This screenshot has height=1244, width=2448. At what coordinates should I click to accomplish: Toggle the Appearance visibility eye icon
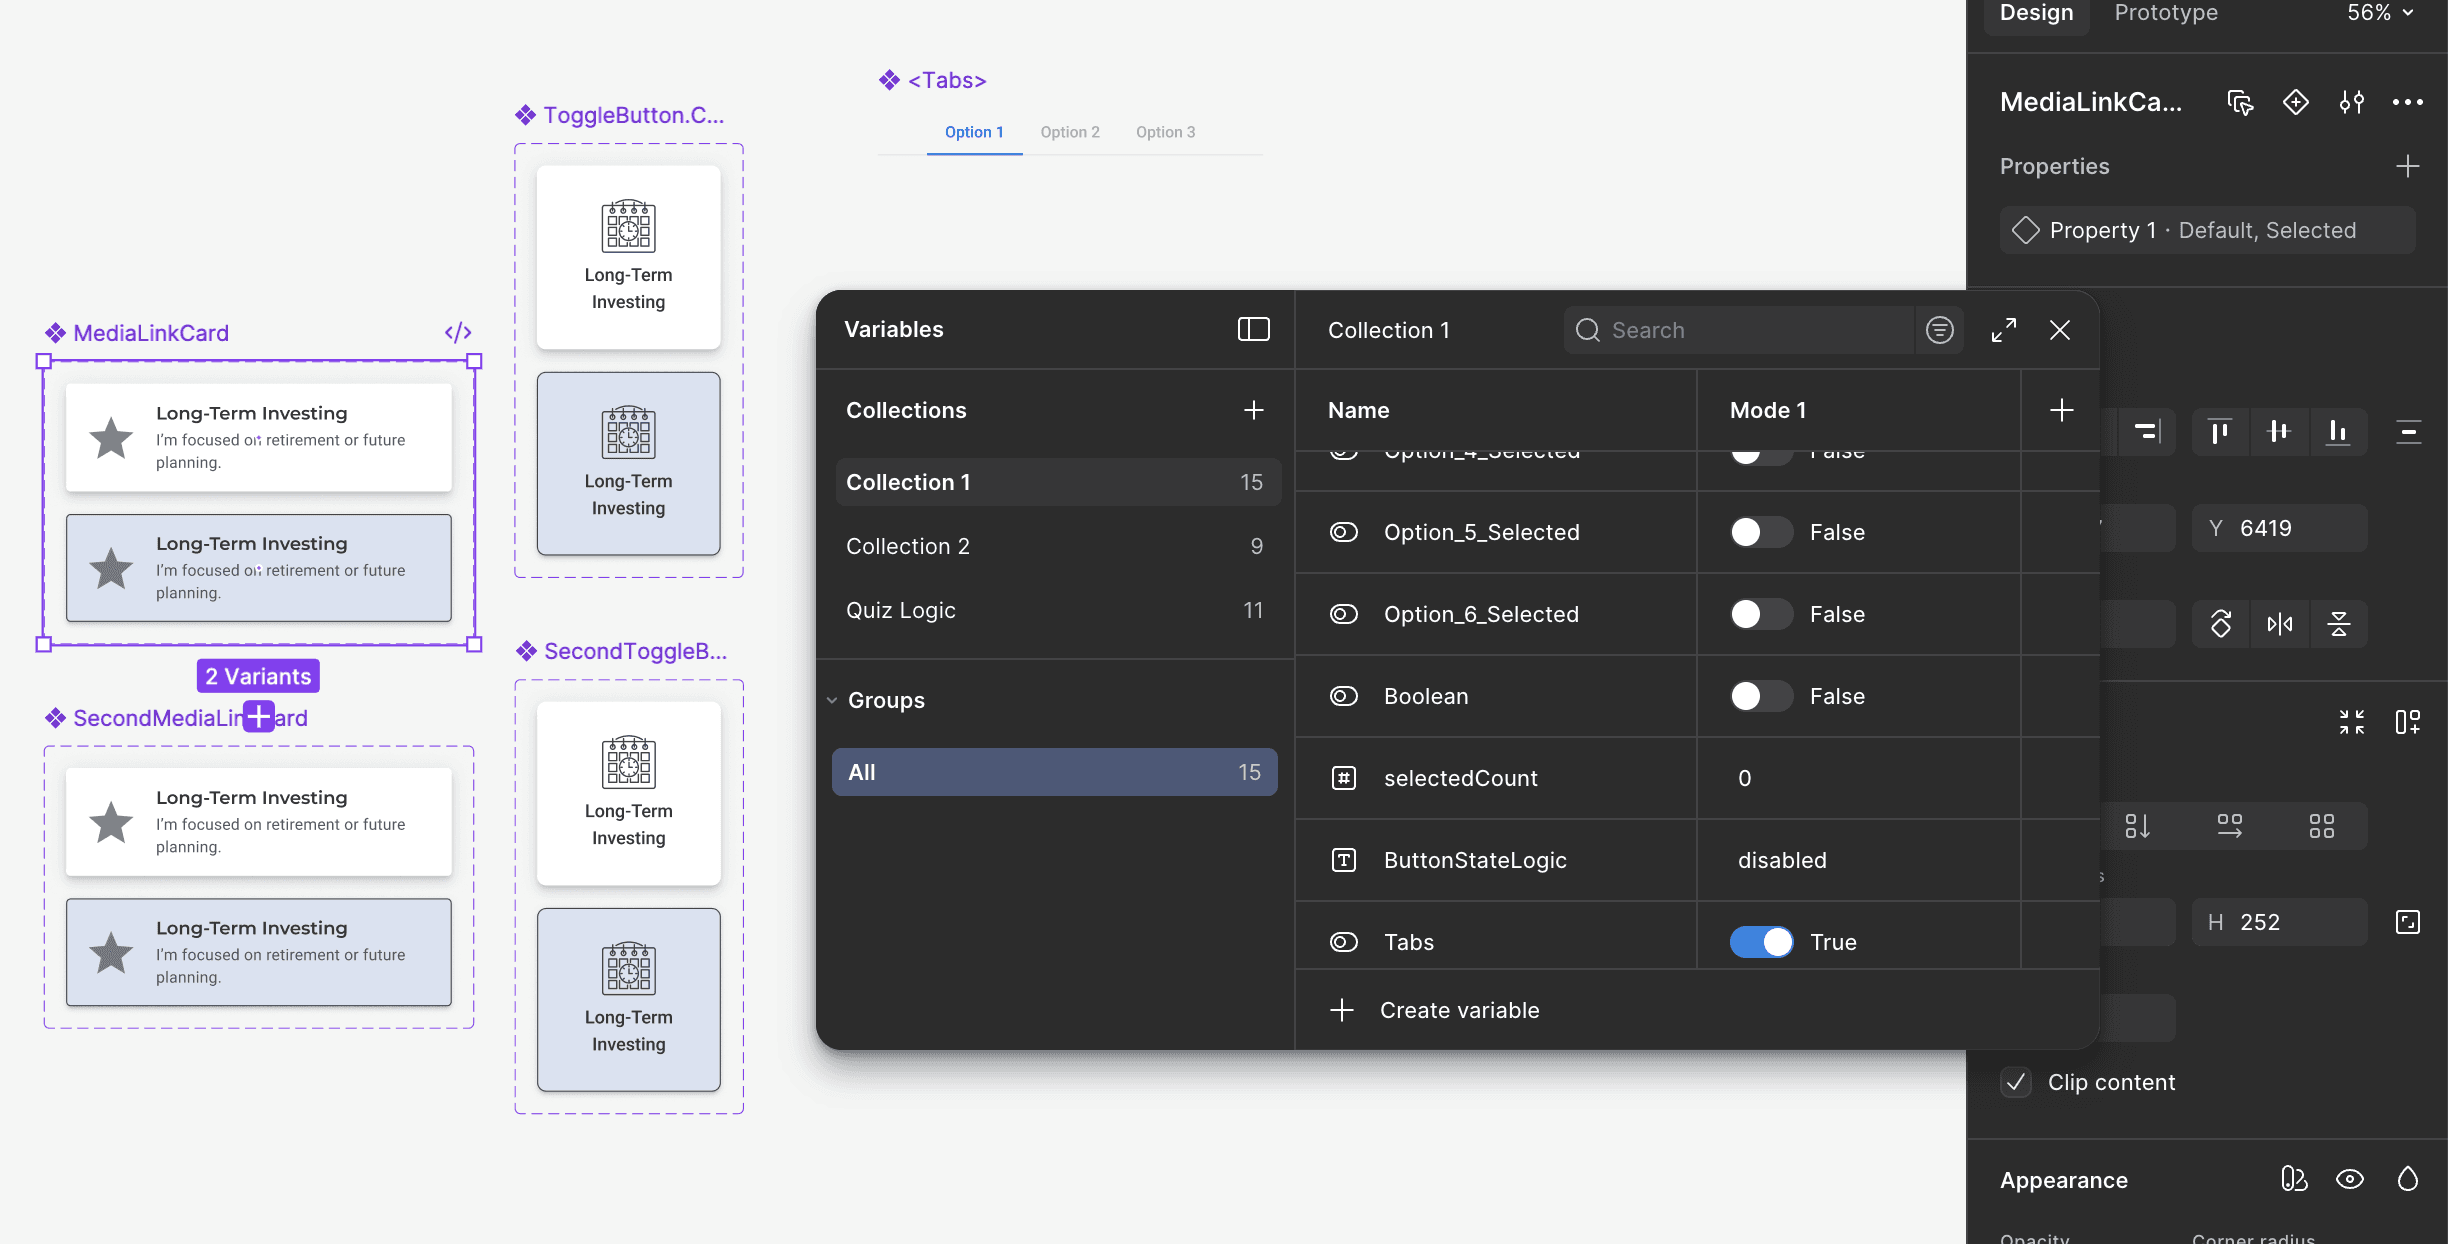(2349, 1180)
